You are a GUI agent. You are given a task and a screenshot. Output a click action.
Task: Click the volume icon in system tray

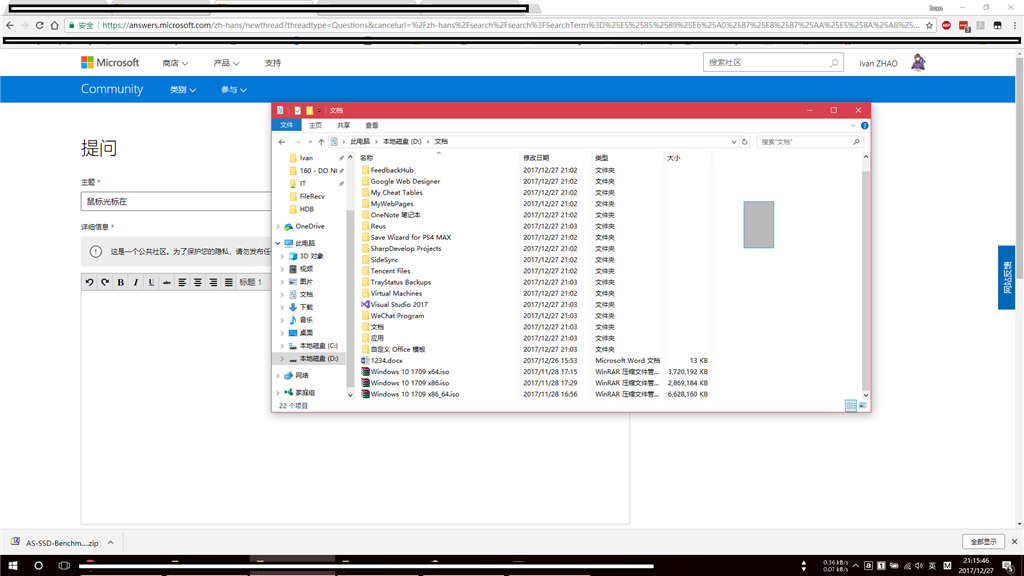coord(920,566)
